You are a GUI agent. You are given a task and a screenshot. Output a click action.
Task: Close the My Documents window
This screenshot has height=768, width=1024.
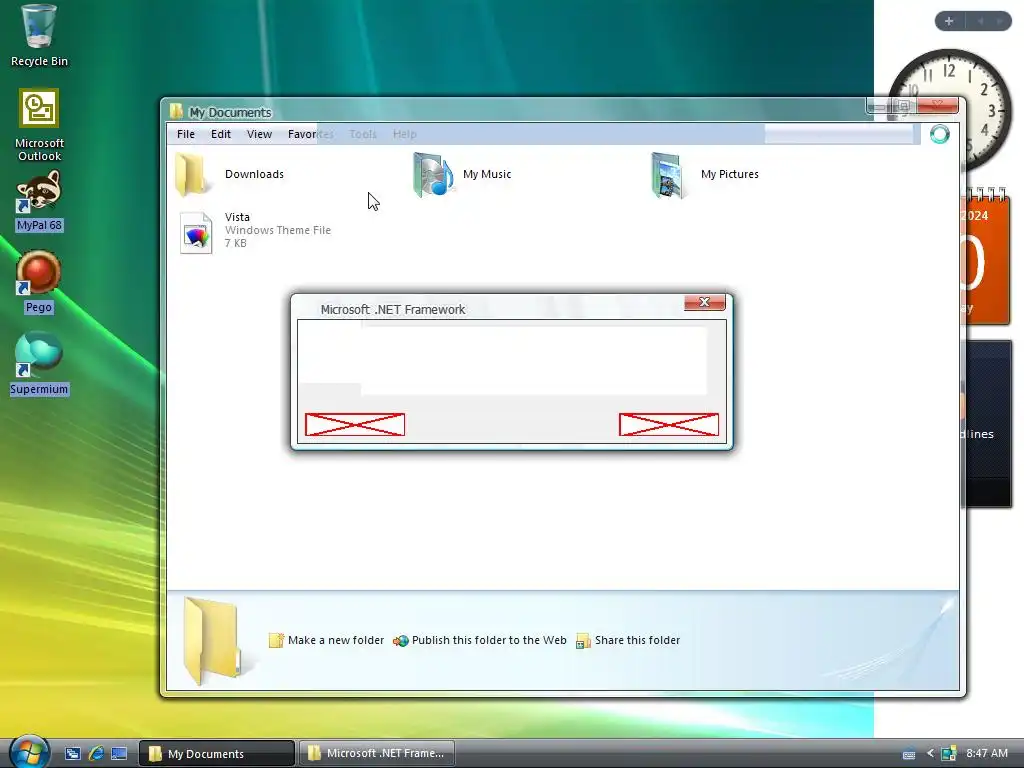pyautogui.click(x=937, y=105)
